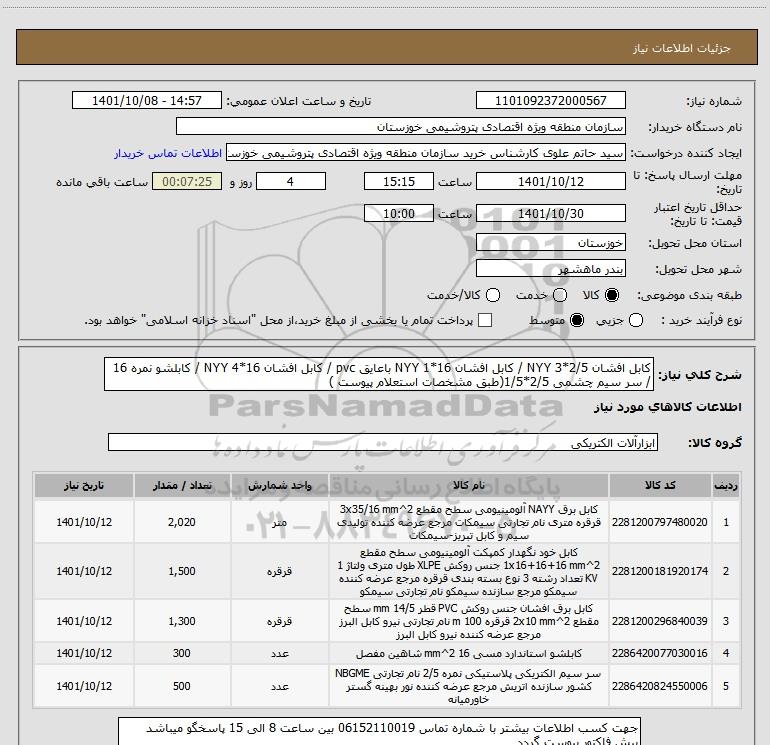Select product code 2286420077030016
Viewport: 770px width, 745px height.
point(660,653)
